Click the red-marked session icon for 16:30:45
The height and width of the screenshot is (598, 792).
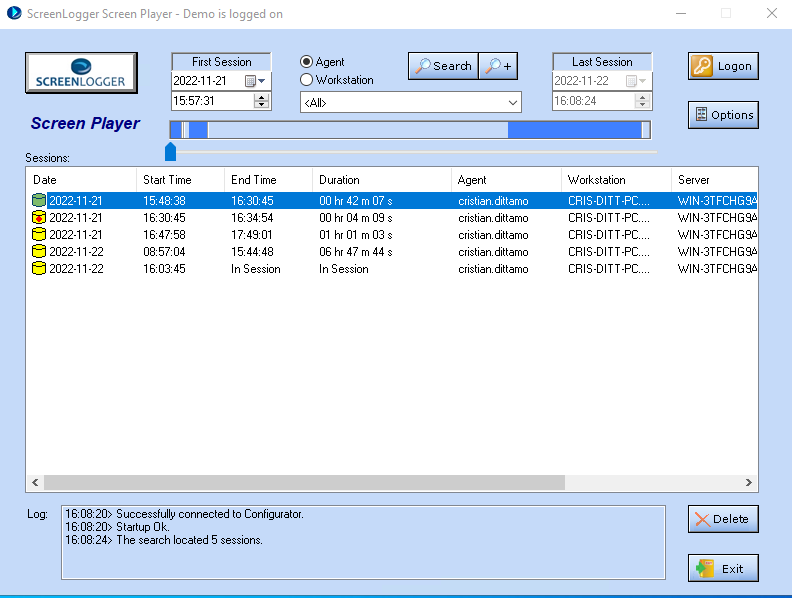pos(39,218)
